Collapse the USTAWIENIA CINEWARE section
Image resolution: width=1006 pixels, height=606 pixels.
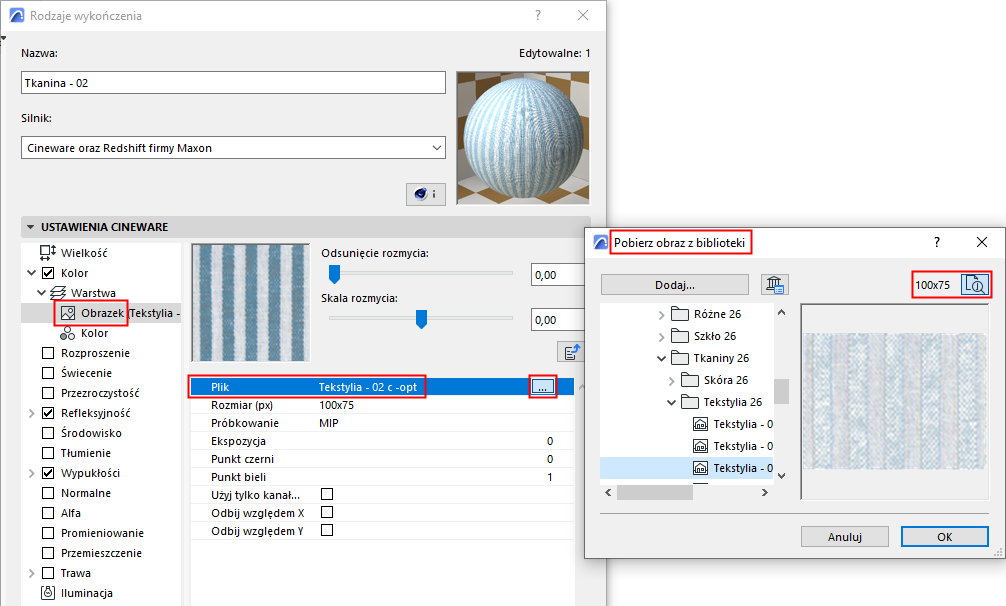[x=30, y=227]
